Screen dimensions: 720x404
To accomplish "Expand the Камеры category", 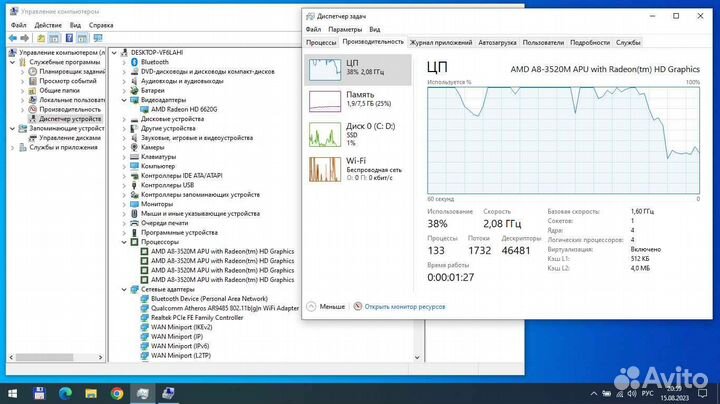I will [x=124, y=147].
